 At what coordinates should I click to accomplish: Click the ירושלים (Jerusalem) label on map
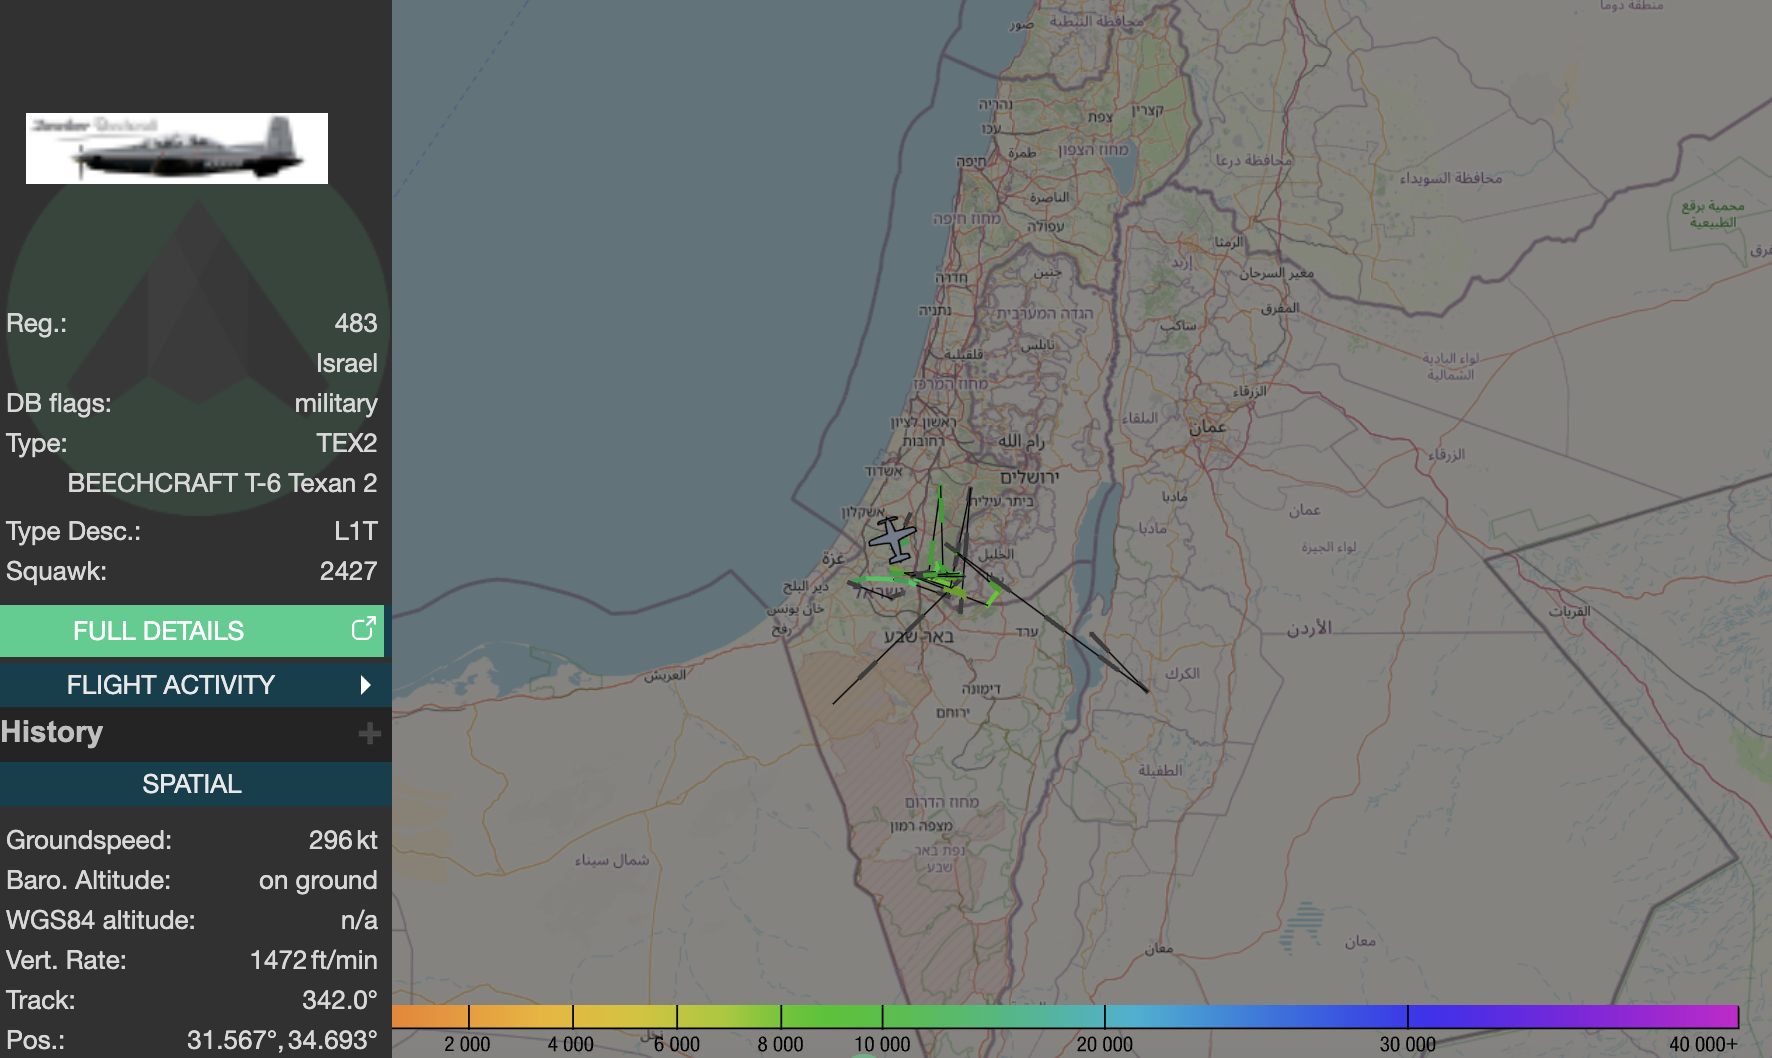[x=1029, y=478]
